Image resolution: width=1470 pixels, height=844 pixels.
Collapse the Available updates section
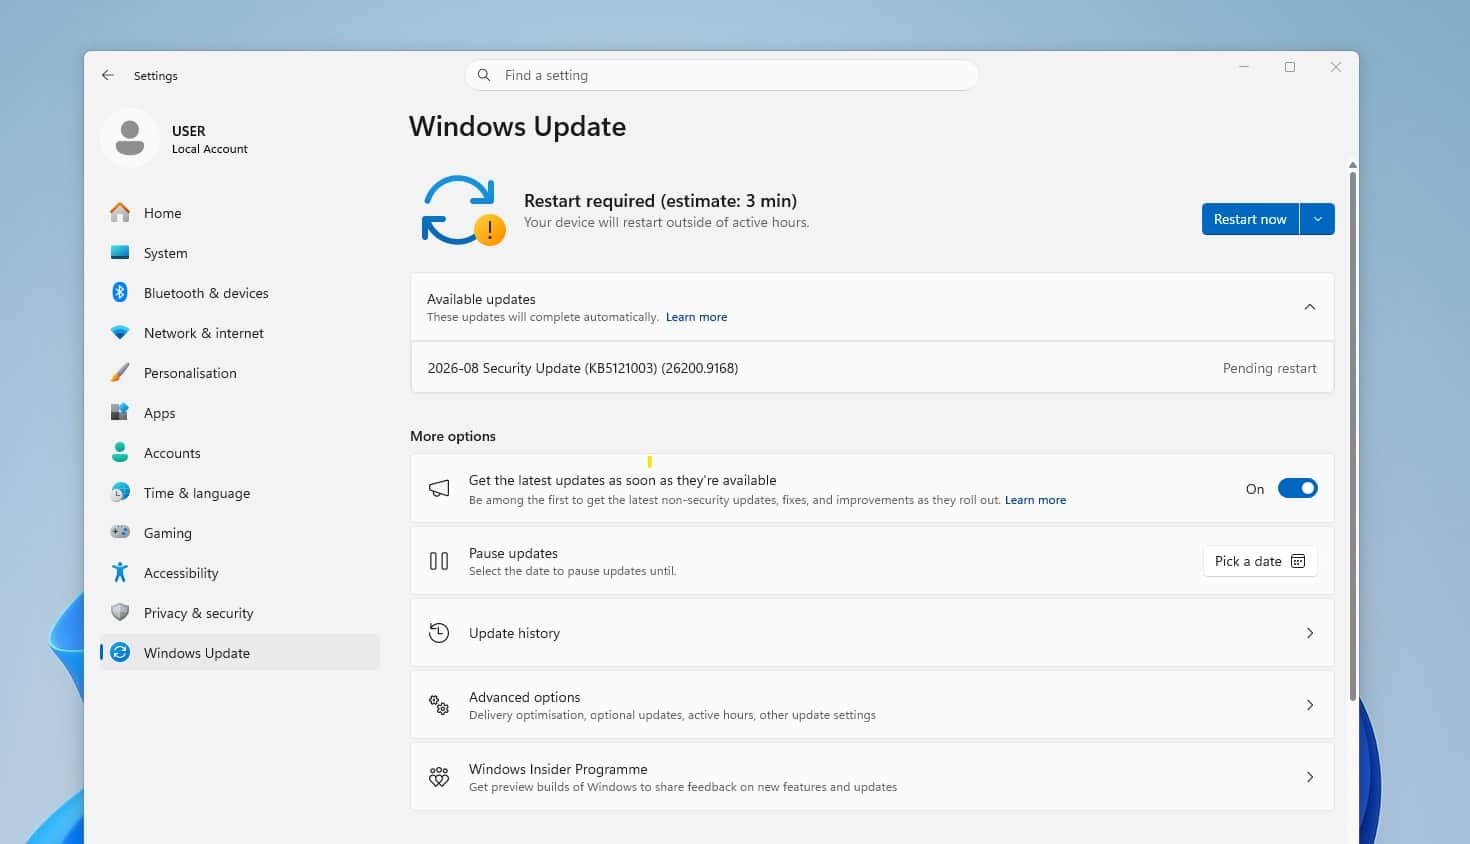click(1310, 307)
